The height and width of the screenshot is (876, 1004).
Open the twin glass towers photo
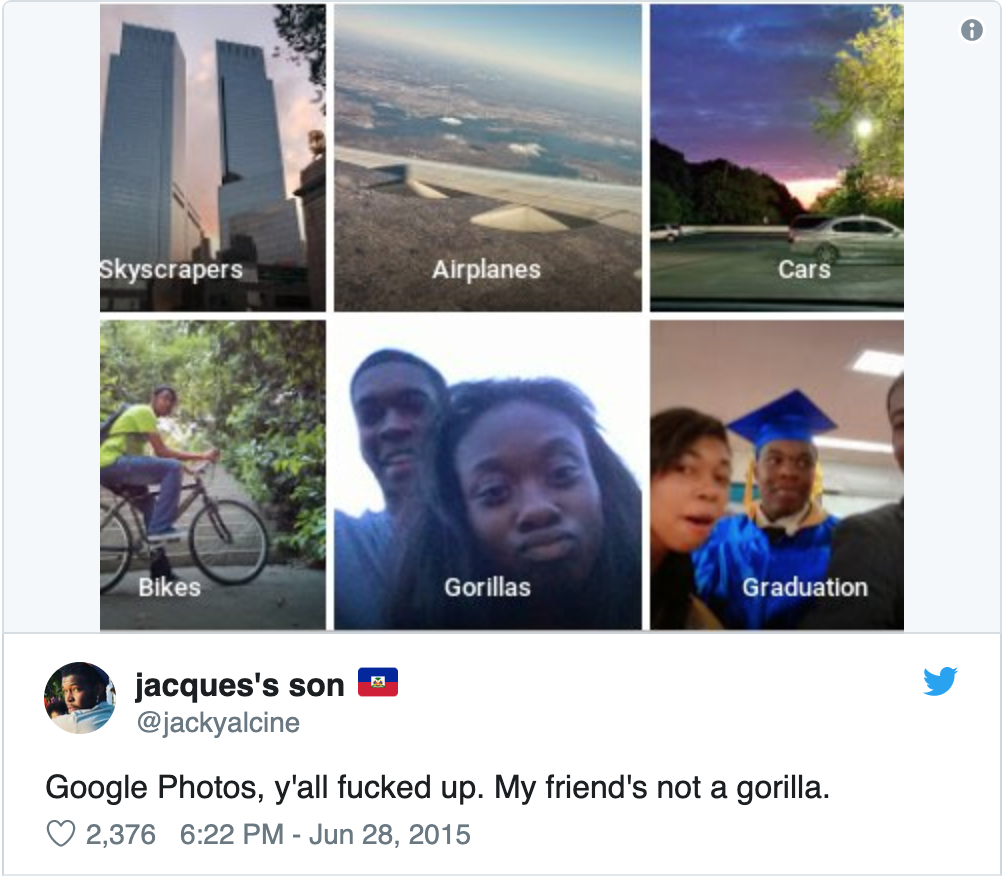tap(213, 158)
